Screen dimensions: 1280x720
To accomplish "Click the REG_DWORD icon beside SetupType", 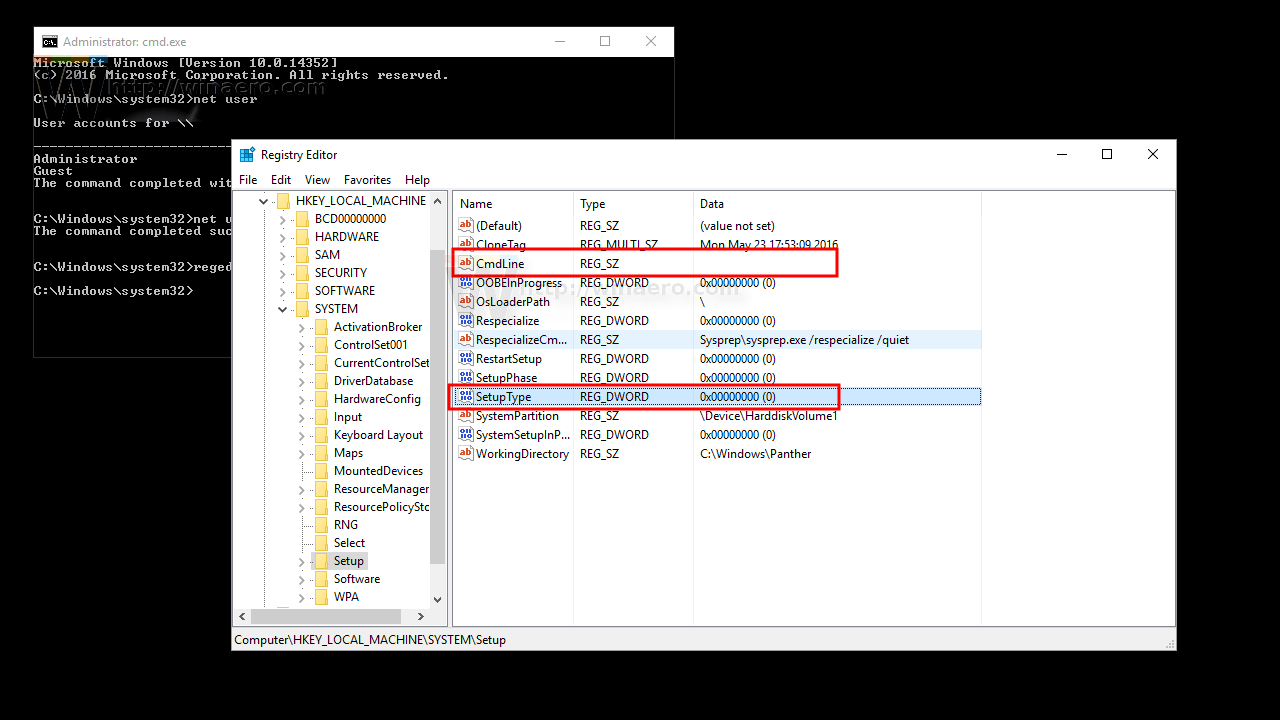I will [464, 396].
